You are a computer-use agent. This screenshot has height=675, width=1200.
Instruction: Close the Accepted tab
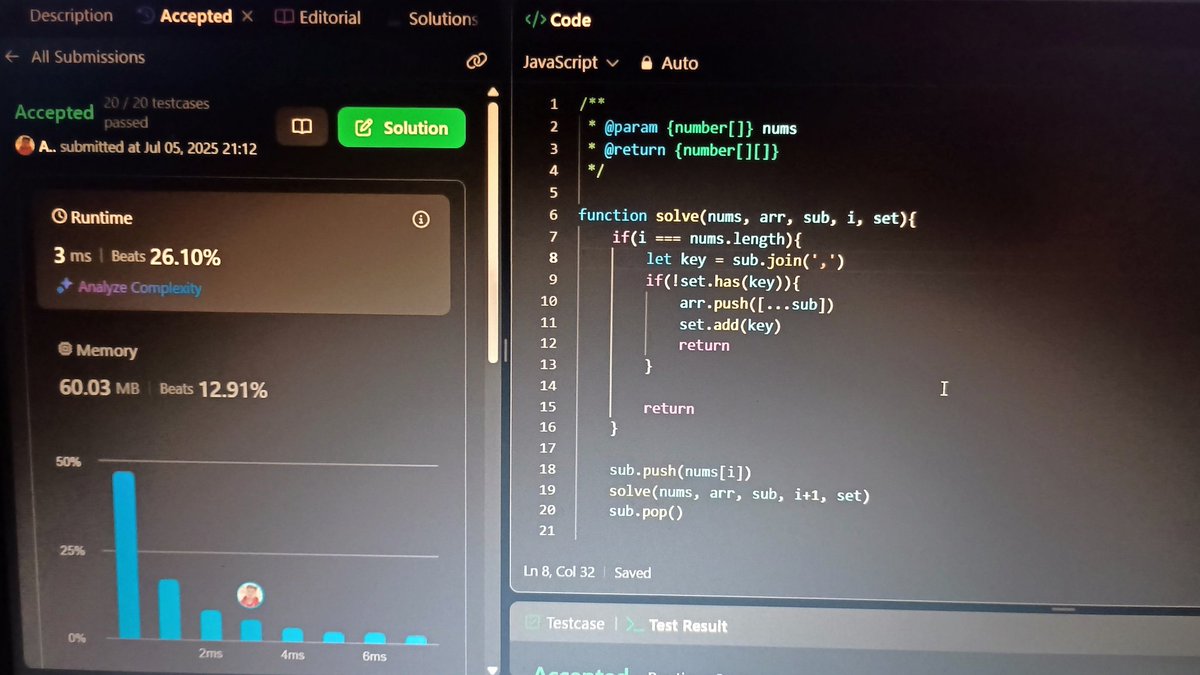tap(248, 17)
